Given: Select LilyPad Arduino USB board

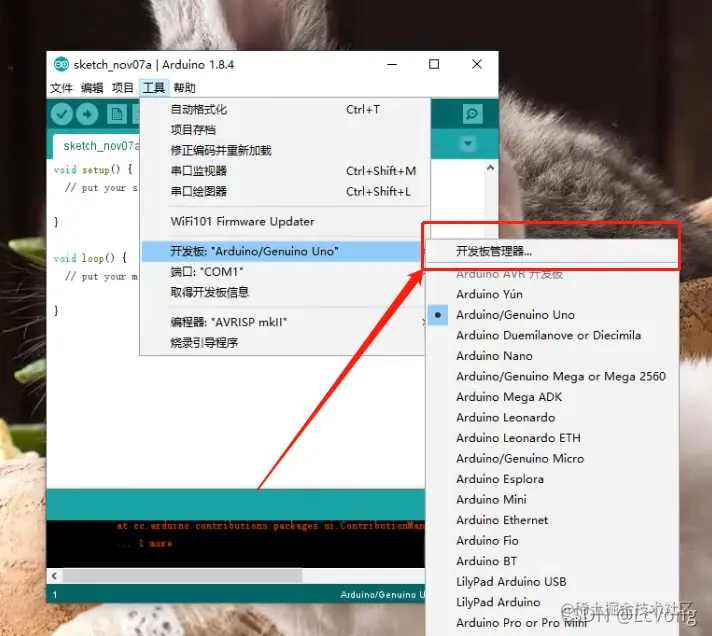Looking at the screenshot, I should click(x=552, y=582).
